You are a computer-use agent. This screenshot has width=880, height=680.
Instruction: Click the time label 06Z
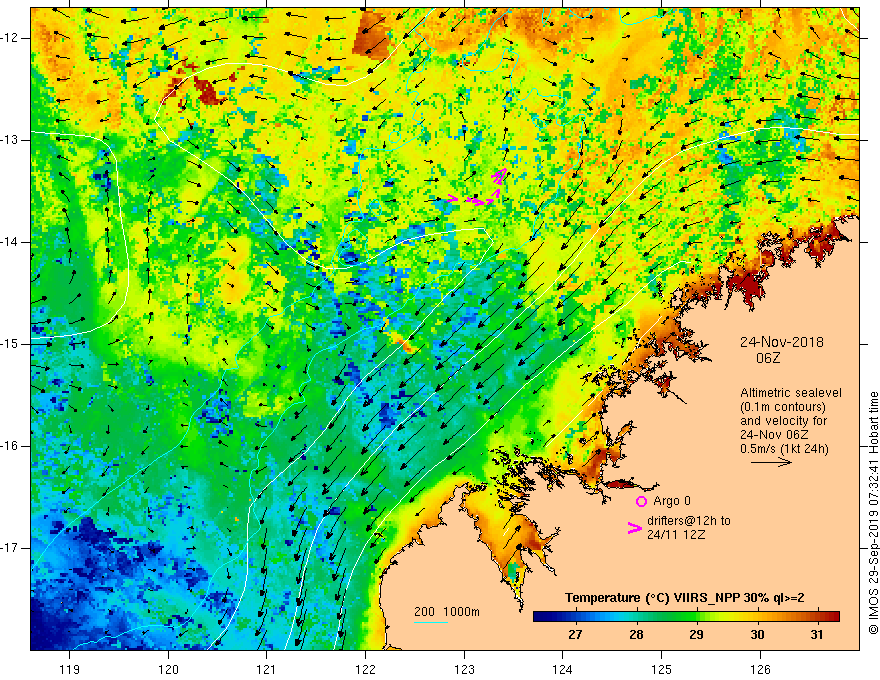768,358
